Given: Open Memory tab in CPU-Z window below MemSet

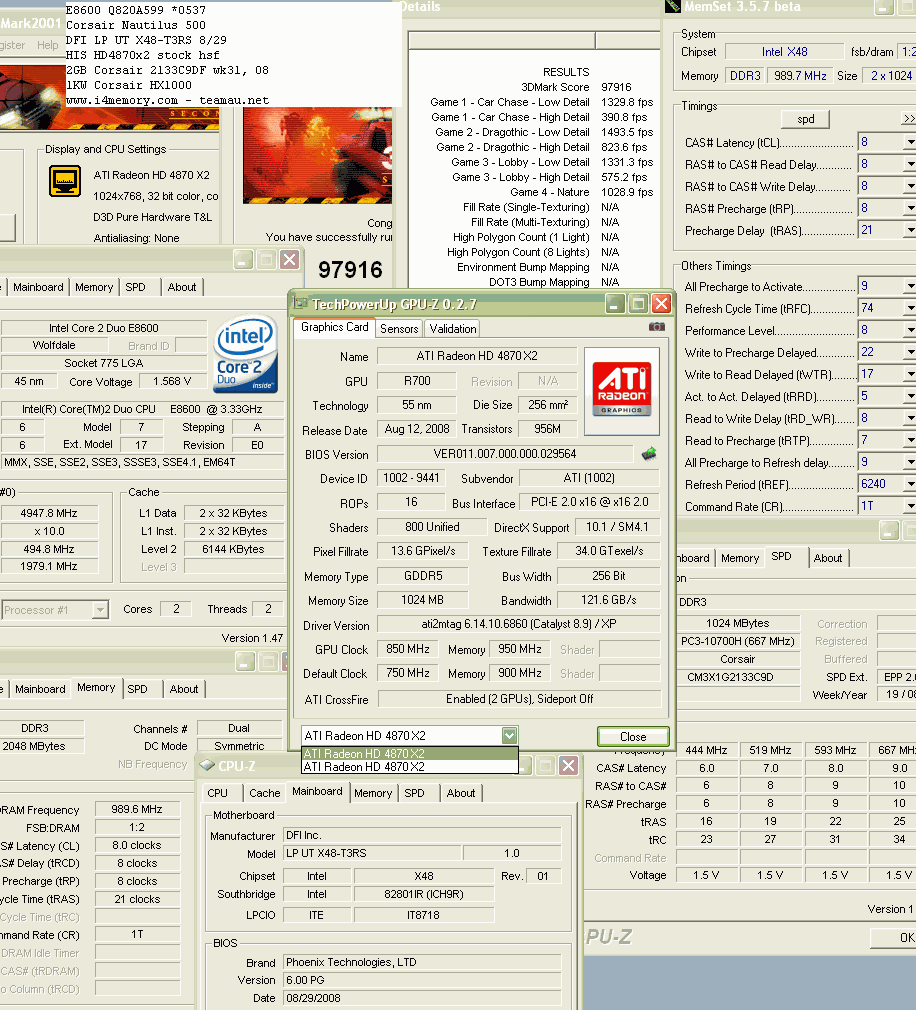Looking at the screenshot, I should point(739,558).
